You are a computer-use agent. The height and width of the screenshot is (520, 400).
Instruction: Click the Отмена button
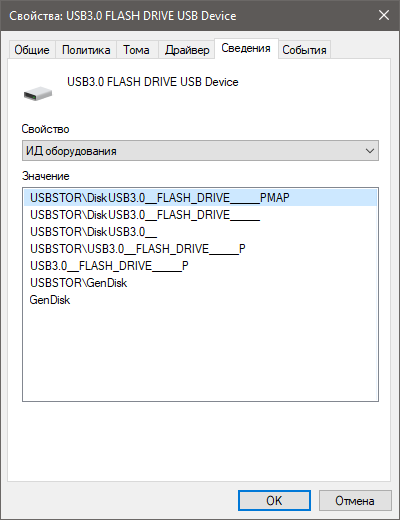click(x=355, y=500)
